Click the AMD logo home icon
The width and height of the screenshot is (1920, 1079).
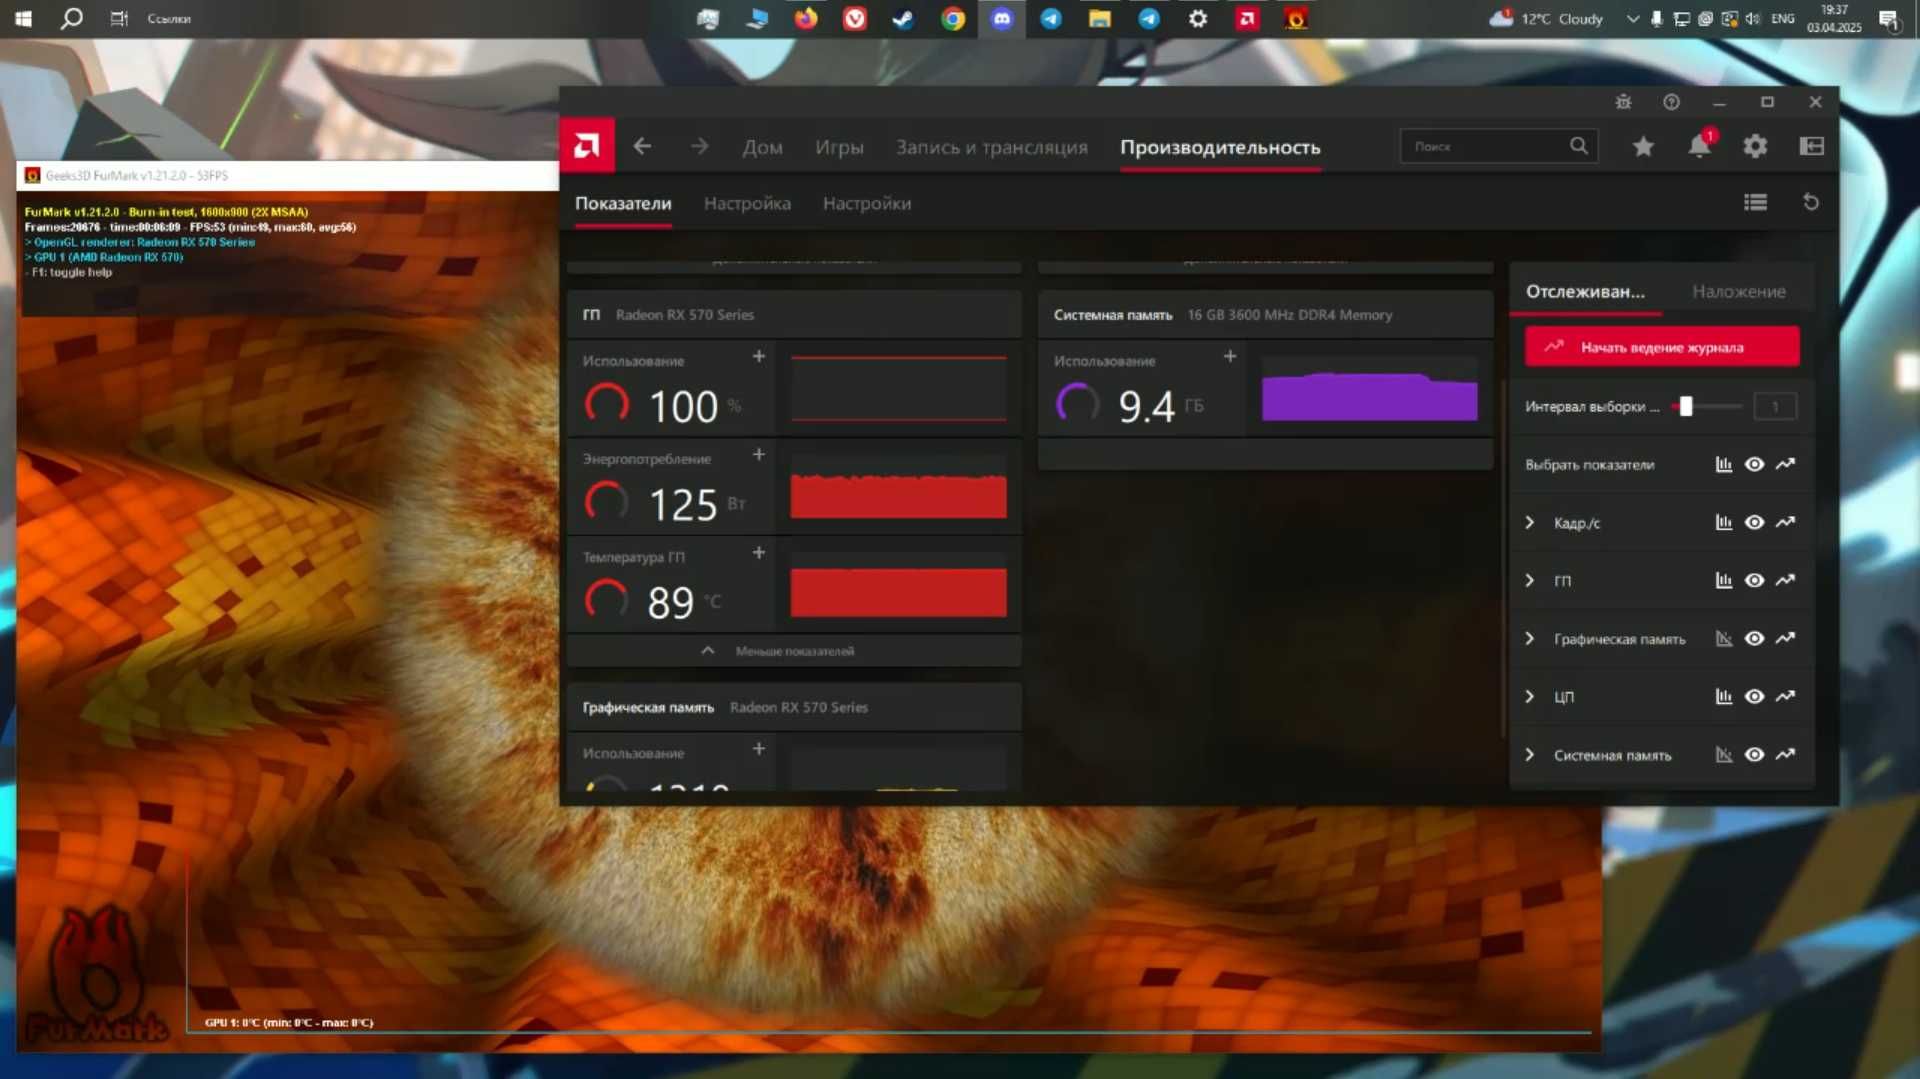(587, 147)
